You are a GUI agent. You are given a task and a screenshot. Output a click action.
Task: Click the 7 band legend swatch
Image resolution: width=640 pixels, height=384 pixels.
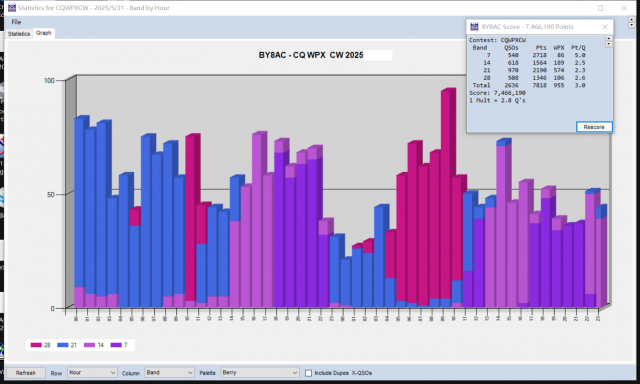coord(116,345)
